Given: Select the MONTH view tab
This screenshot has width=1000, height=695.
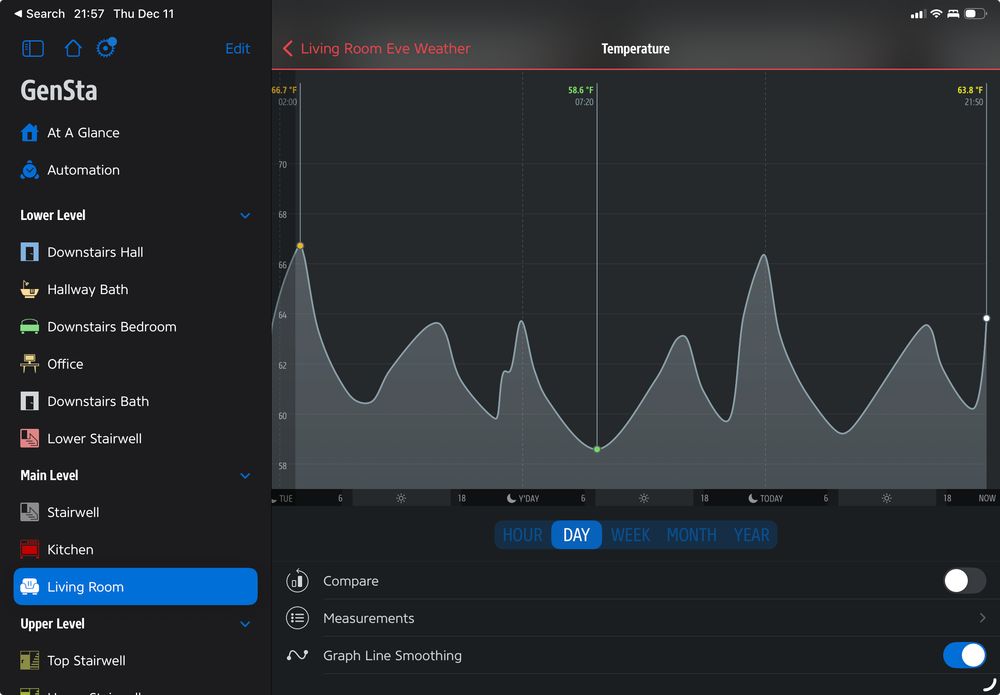Looking at the screenshot, I should click(691, 535).
